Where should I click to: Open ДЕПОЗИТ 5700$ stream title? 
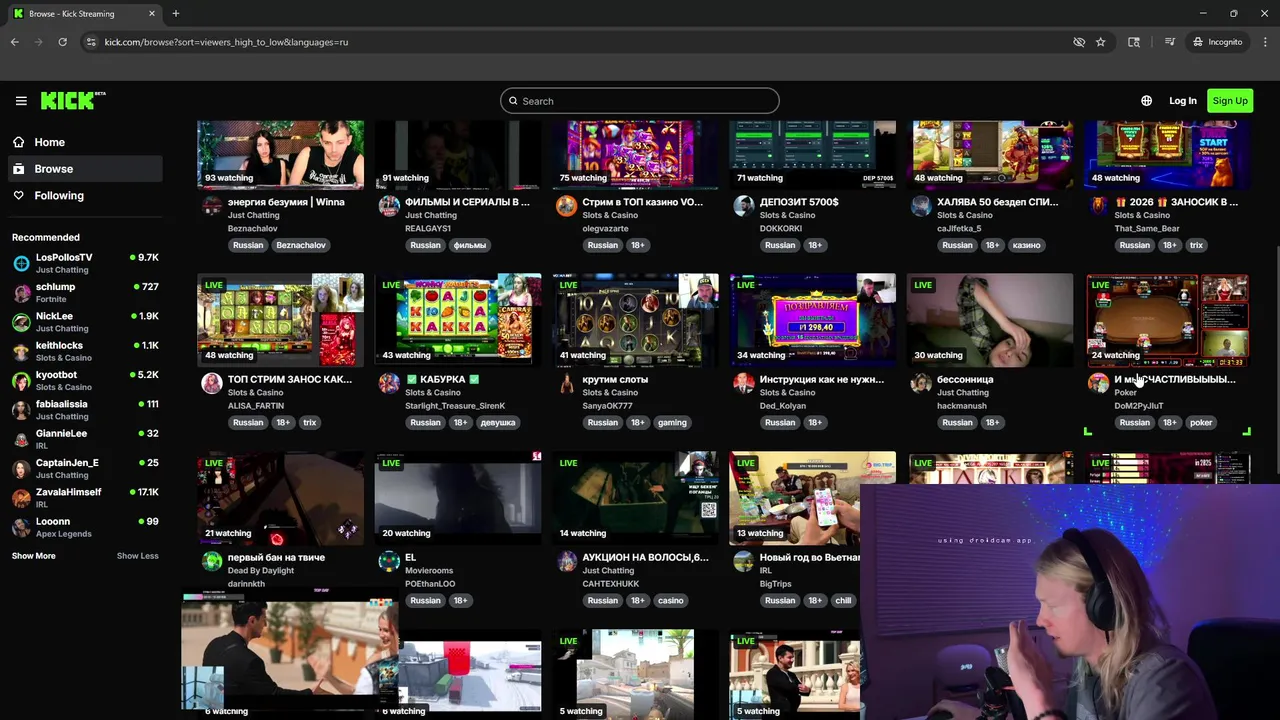click(x=799, y=202)
